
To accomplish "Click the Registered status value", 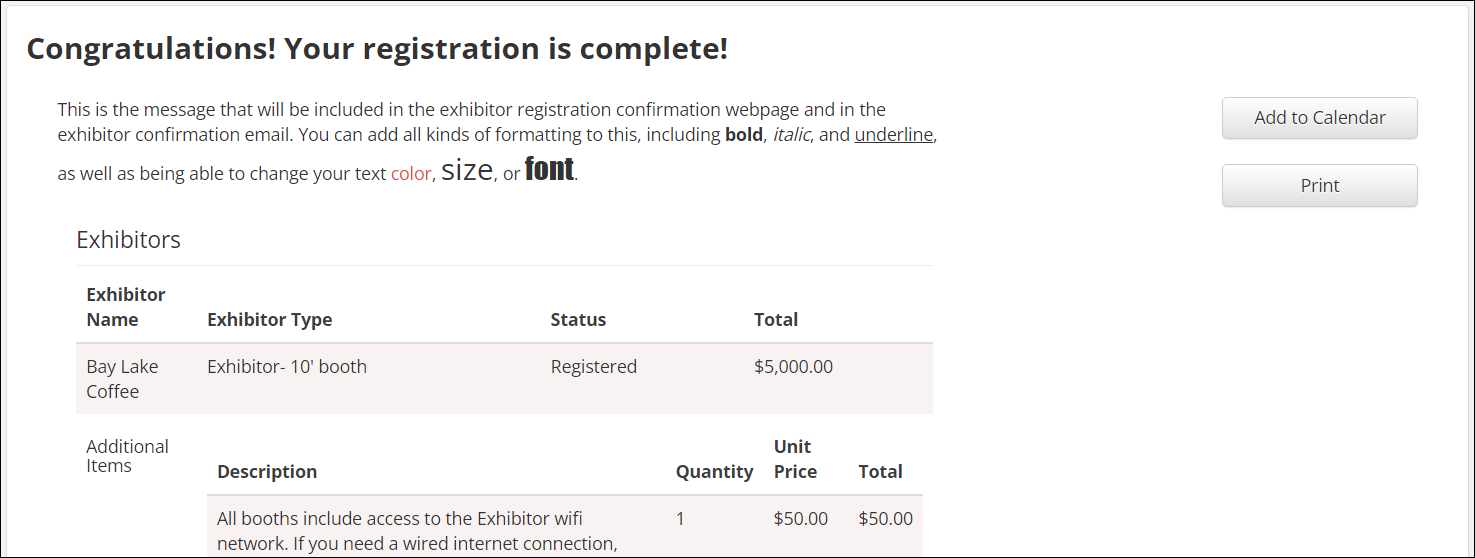I will click(x=593, y=367).
